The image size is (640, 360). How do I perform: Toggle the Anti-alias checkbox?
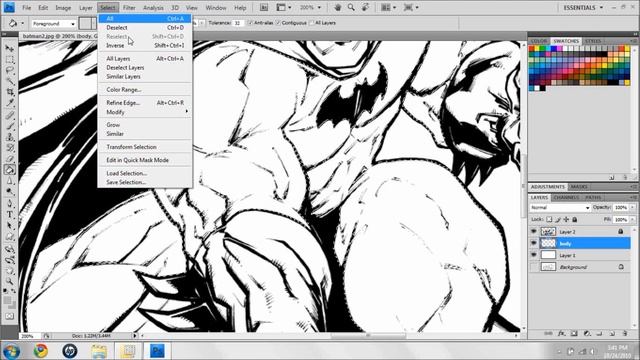[251, 23]
